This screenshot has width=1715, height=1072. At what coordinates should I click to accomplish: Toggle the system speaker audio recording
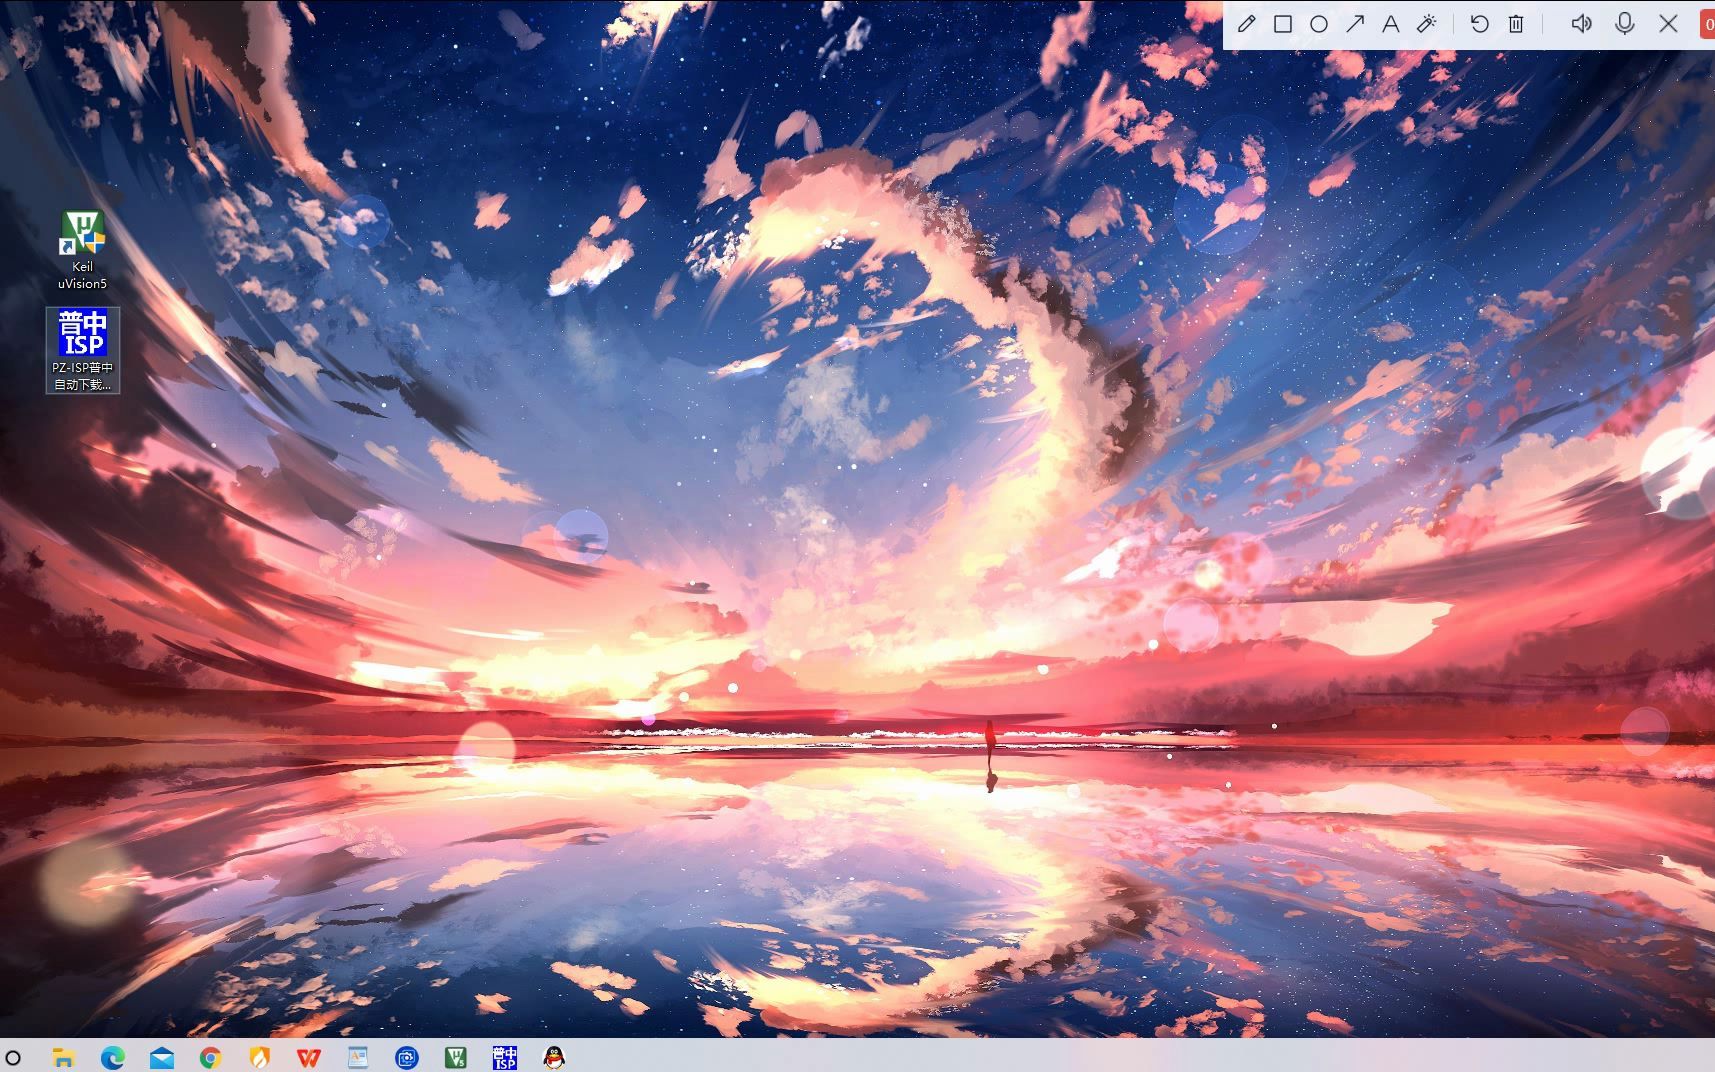click(1581, 24)
